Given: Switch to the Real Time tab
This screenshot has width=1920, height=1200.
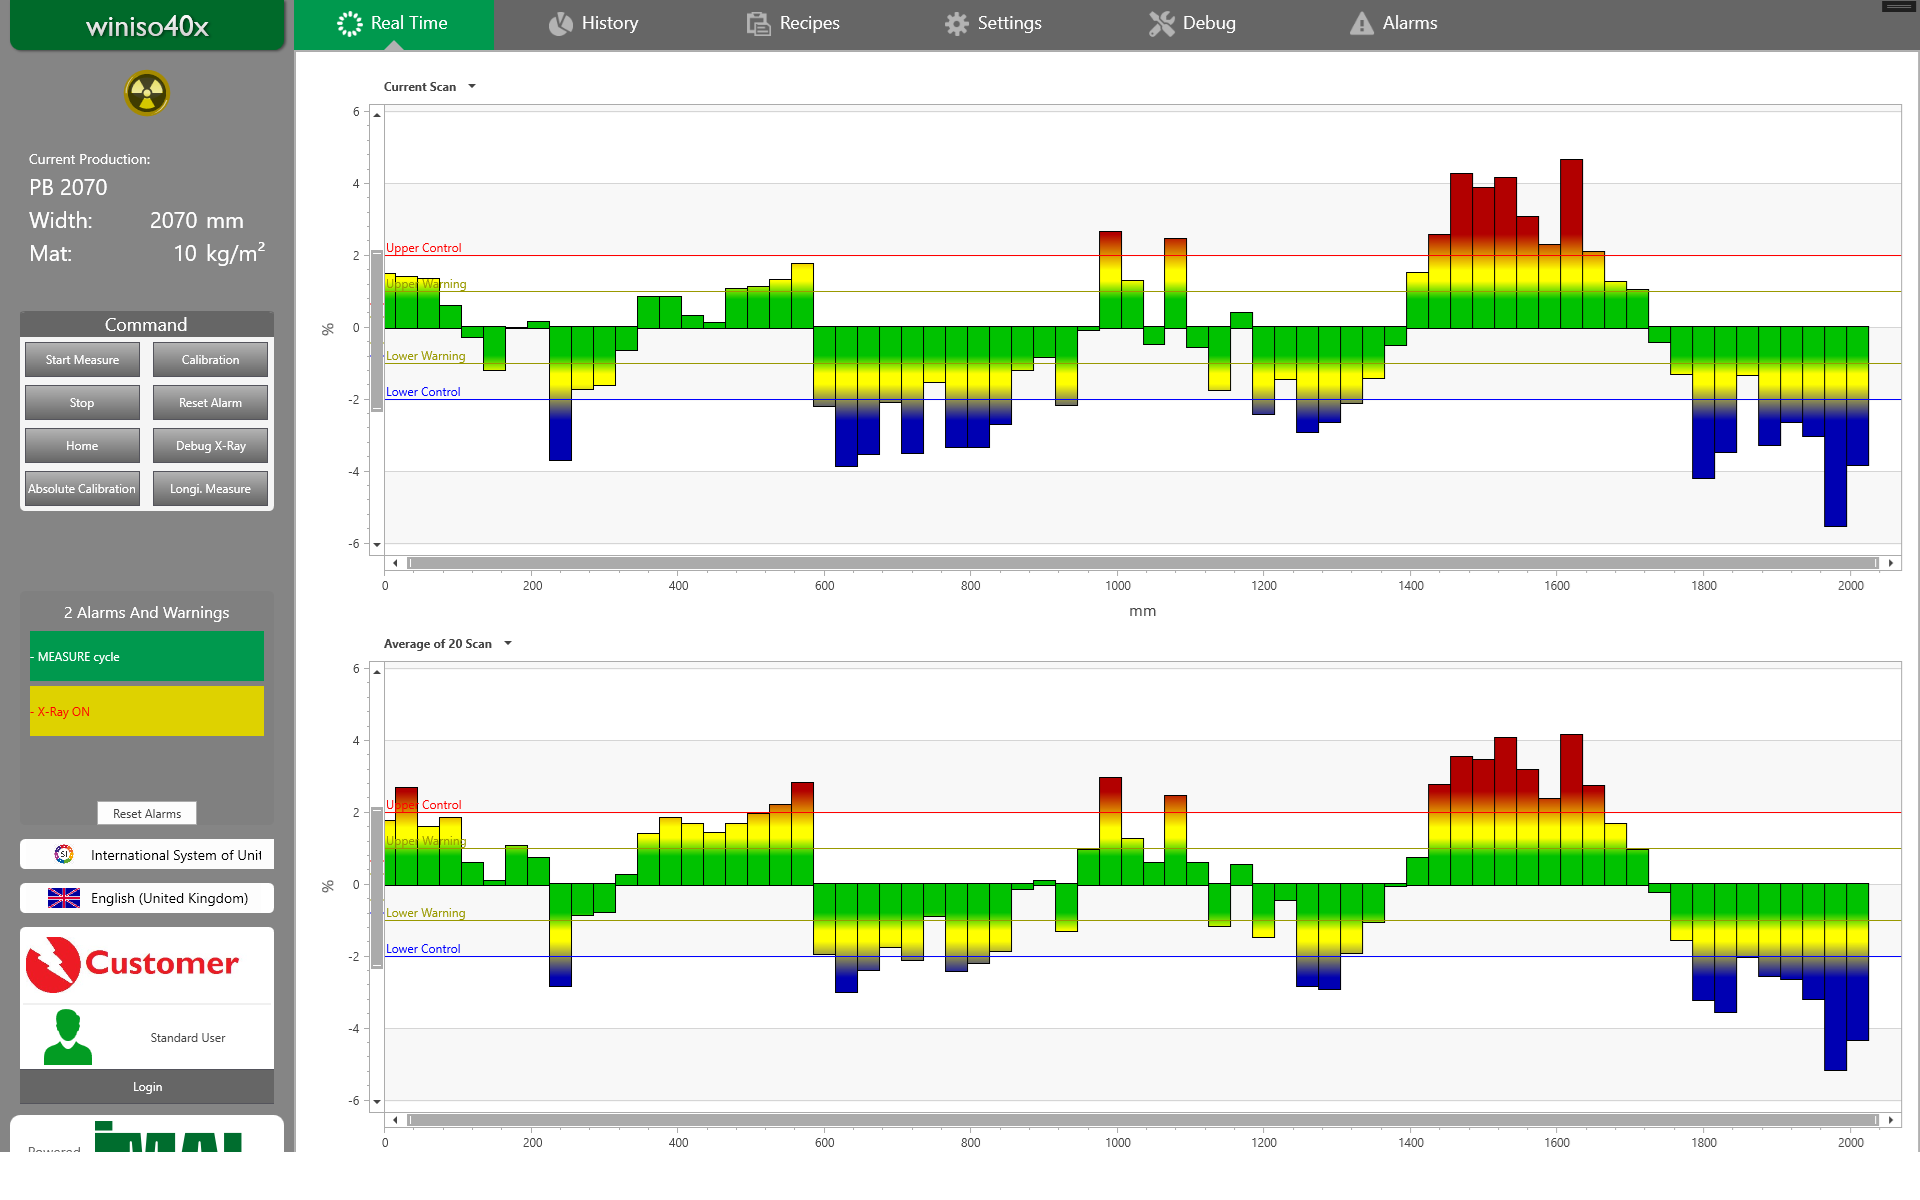Looking at the screenshot, I should point(393,23).
